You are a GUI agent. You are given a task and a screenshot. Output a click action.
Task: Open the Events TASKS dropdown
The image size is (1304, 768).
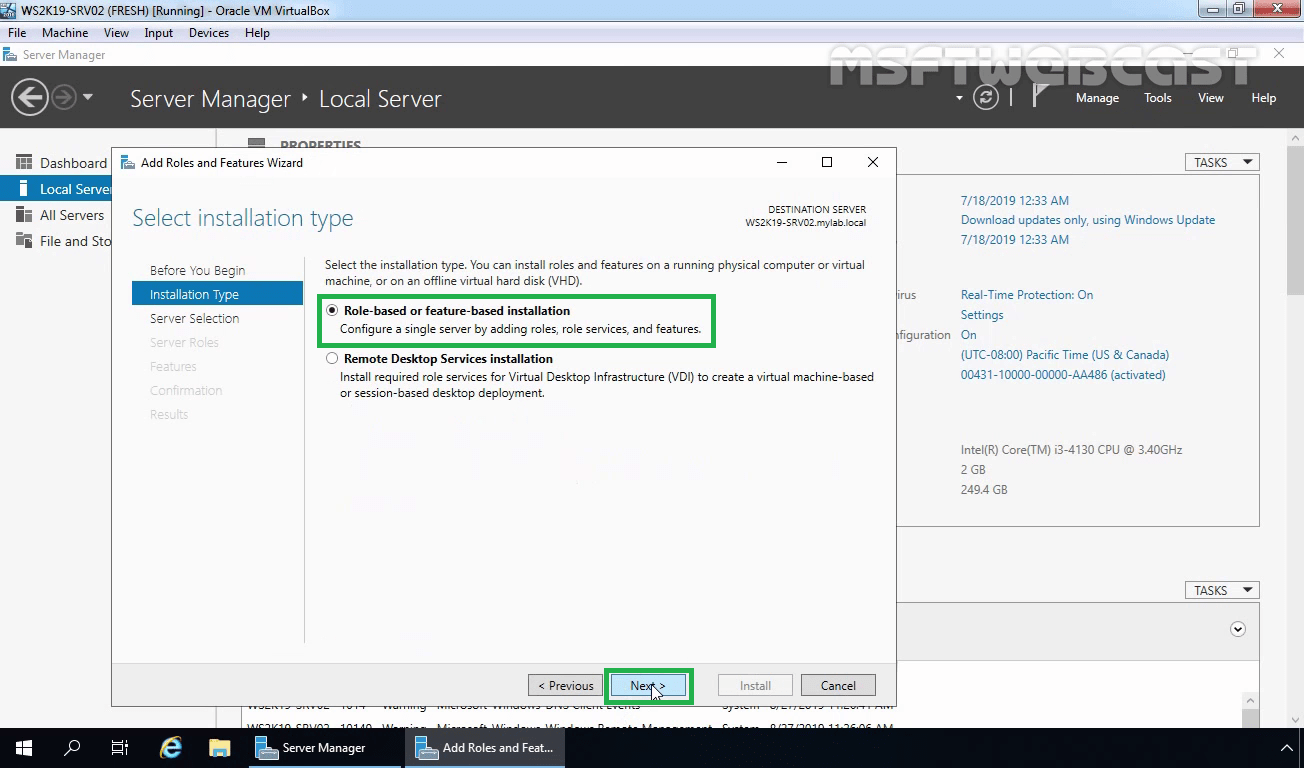(x=1221, y=590)
